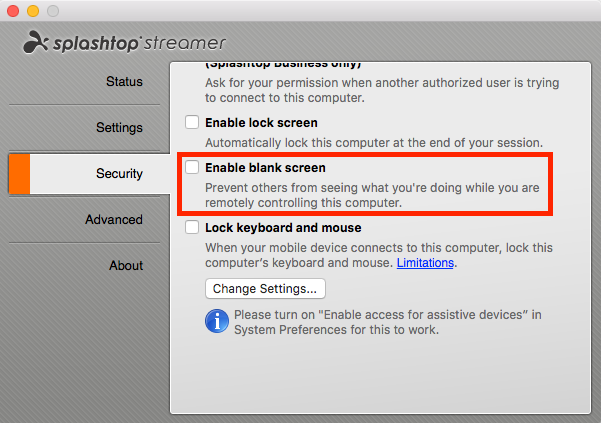The width and height of the screenshot is (601, 423).
Task: Open the About tab
Action: point(126,266)
